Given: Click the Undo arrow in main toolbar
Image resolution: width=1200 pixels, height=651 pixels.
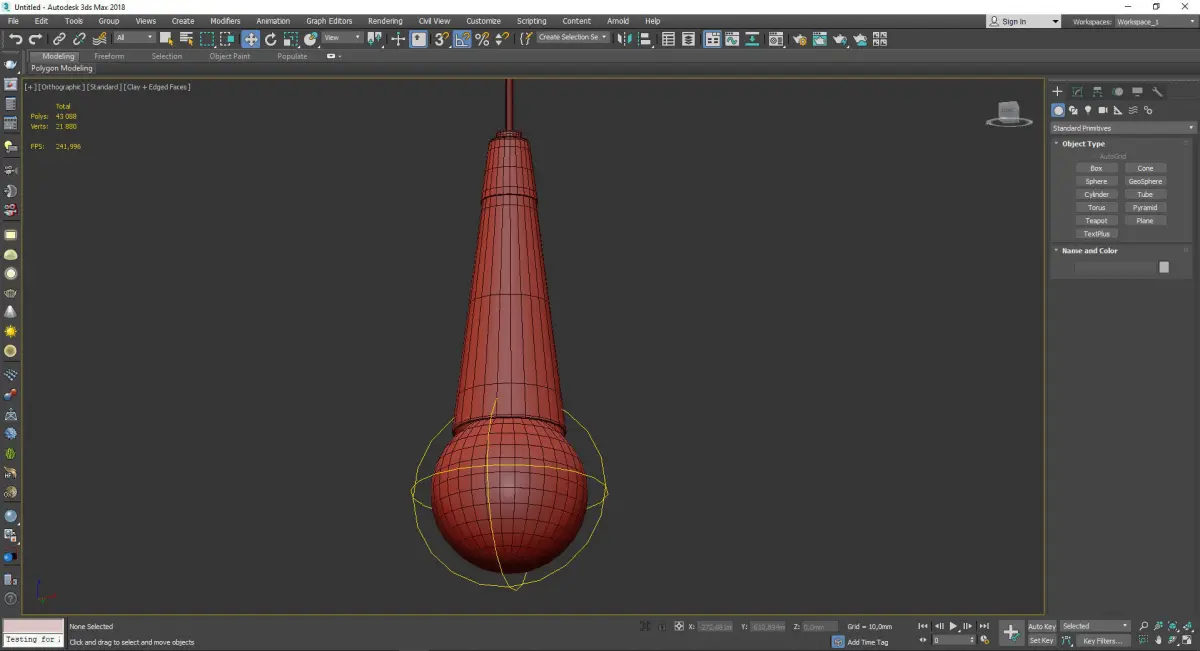Looking at the screenshot, I should [x=16, y=39].
